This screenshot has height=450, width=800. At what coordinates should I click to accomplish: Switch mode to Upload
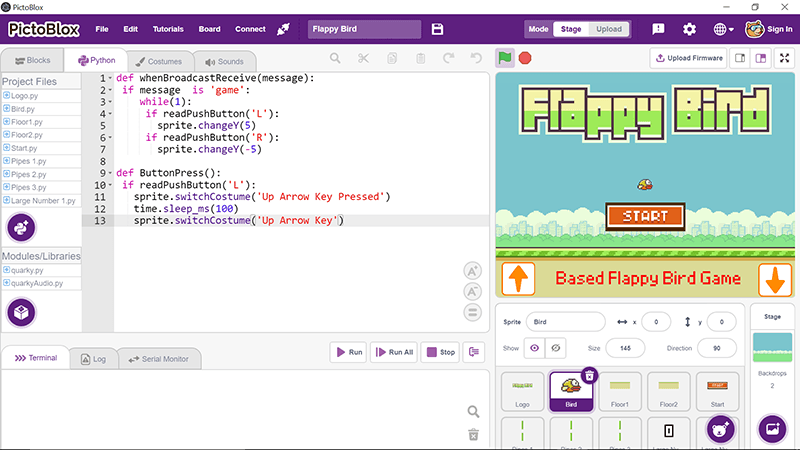(x=609, y=29)
